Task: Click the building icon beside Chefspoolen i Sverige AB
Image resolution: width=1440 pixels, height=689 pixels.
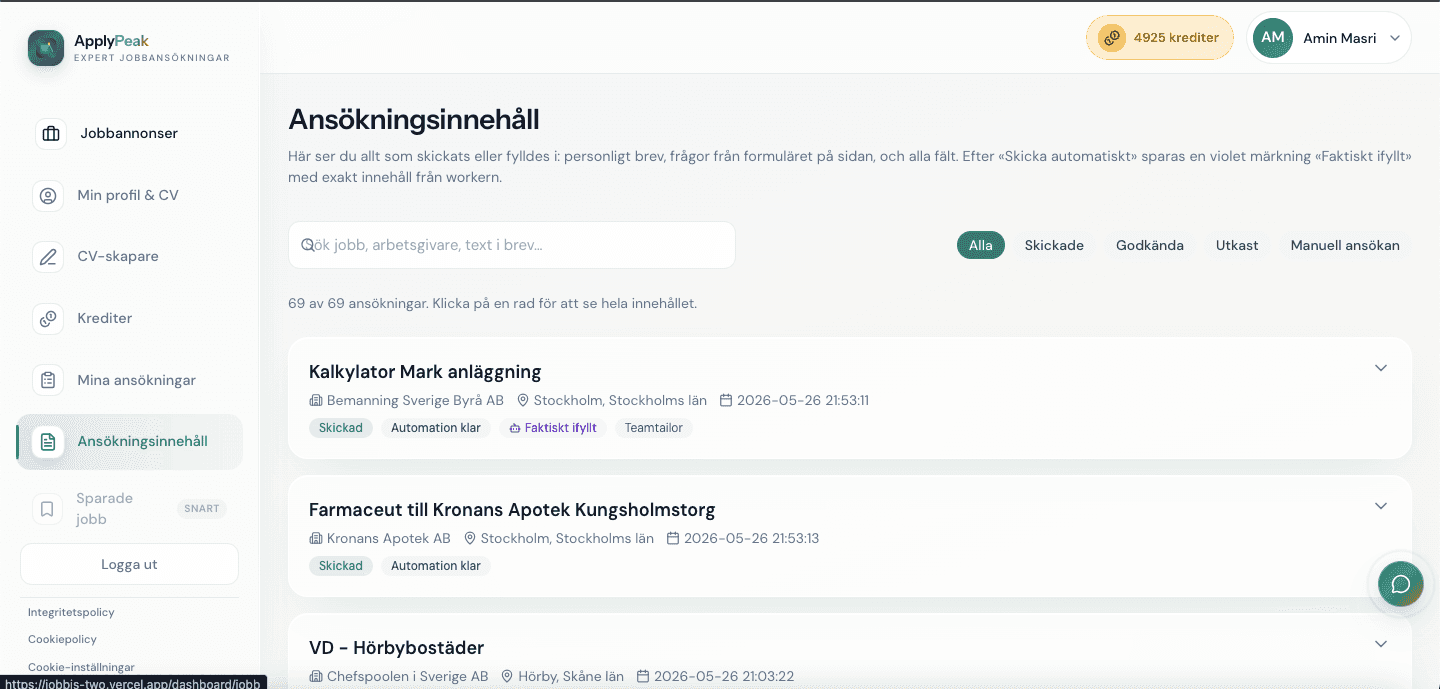Action: [x=316, y=677]
